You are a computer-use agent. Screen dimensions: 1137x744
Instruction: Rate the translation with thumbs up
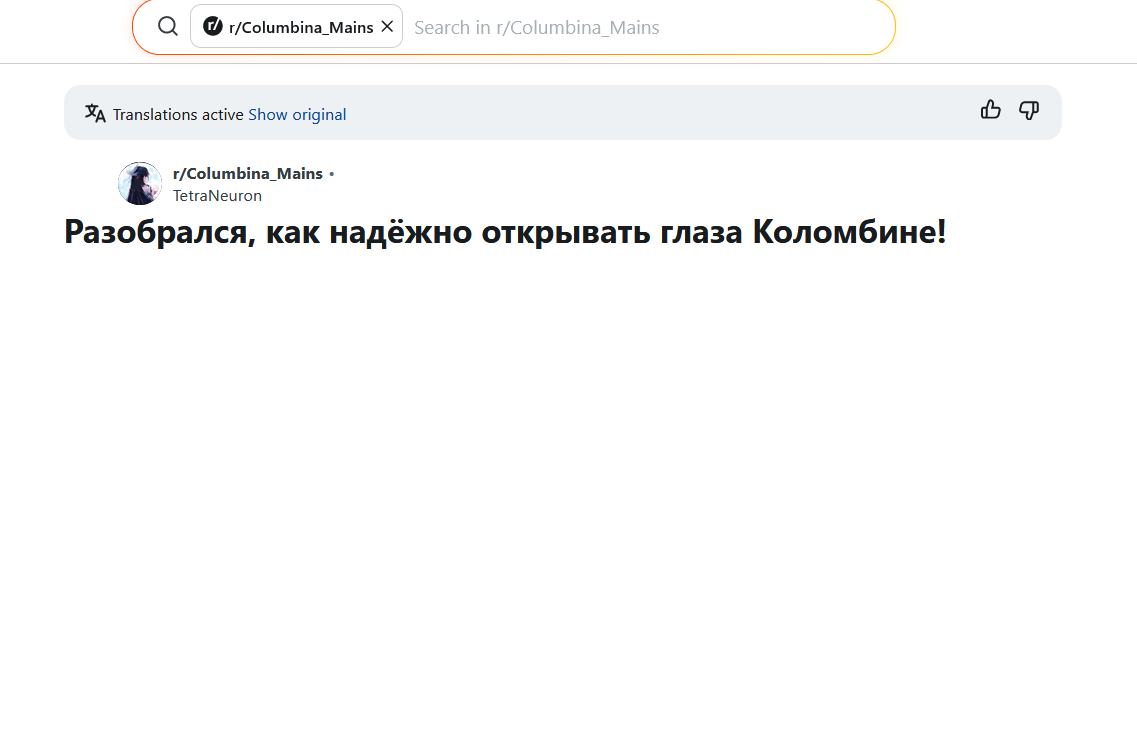pyautogui.click(x=990, y=110)
